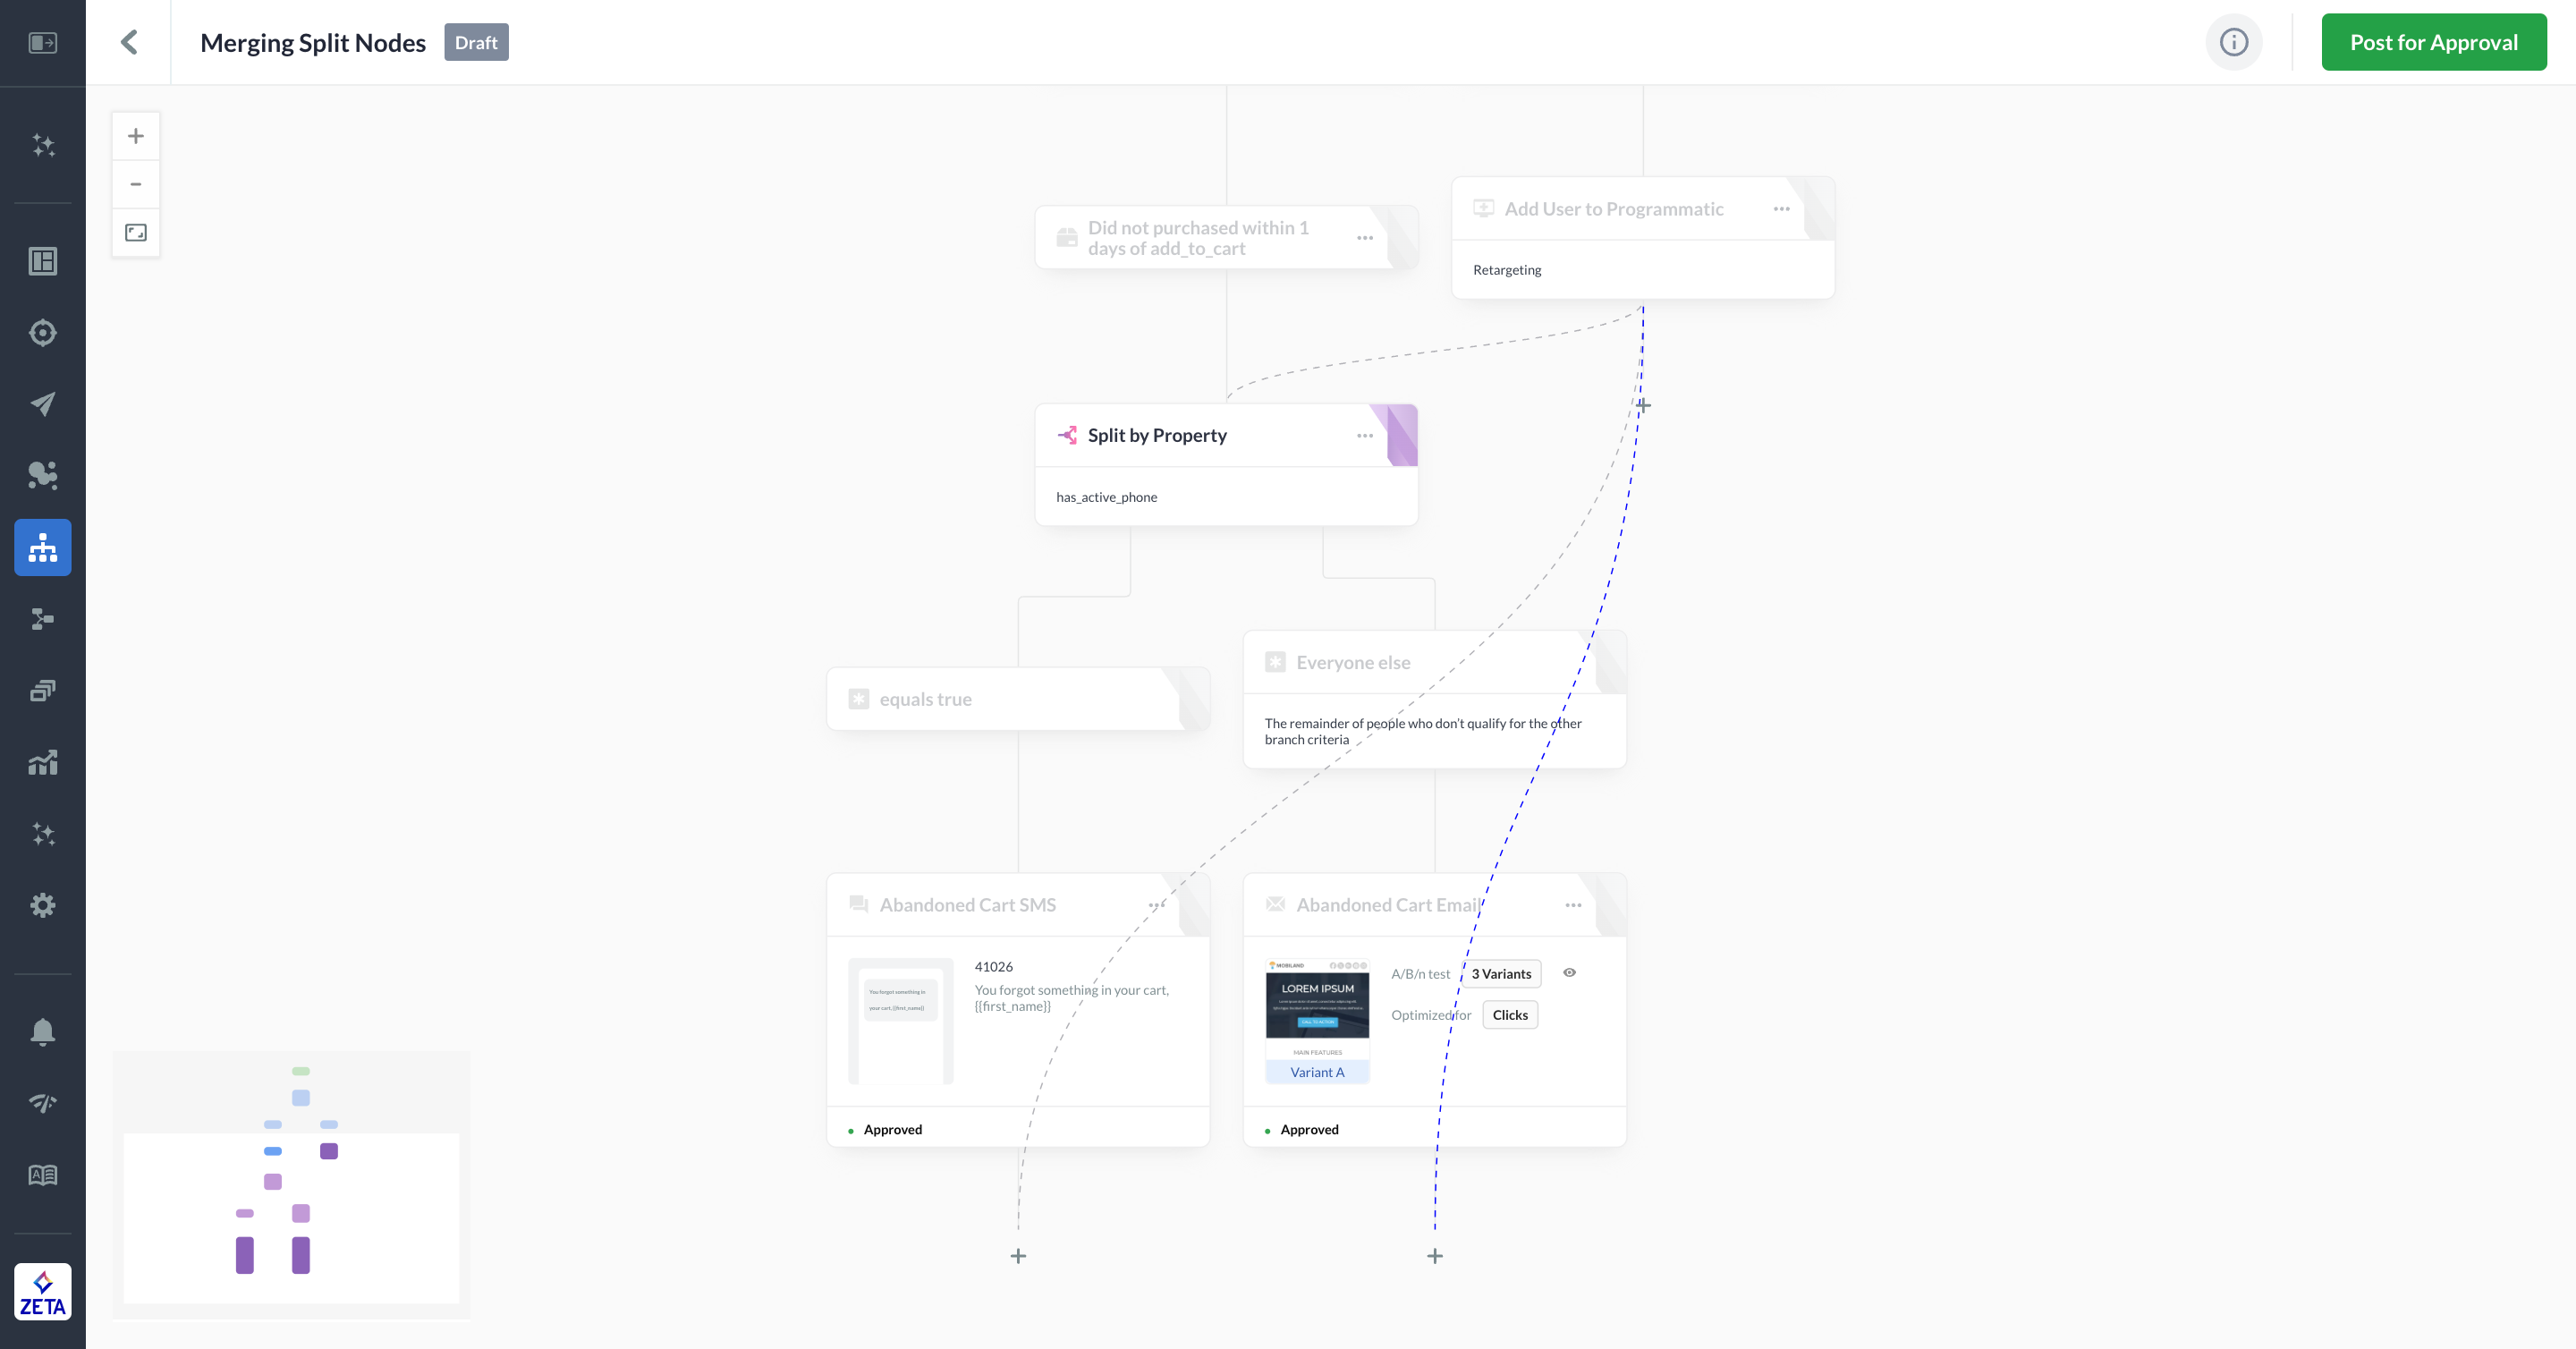Click the minimap overview panel

291,1184
